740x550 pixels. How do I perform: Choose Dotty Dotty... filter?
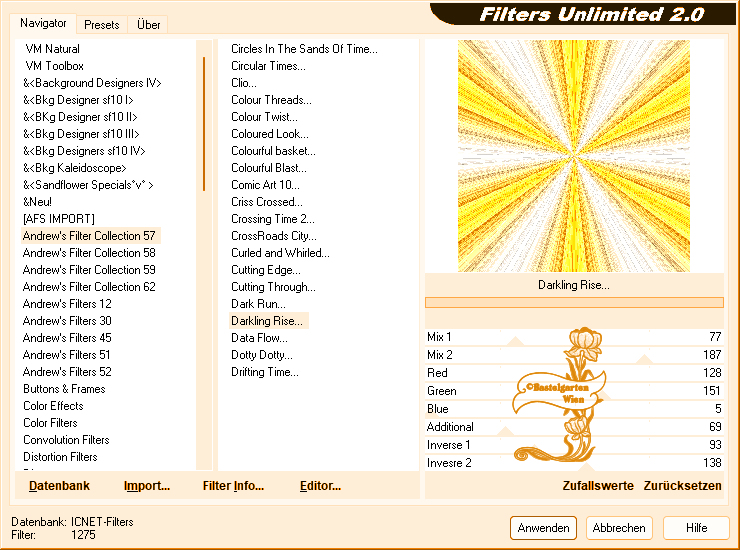coord(262,355)
